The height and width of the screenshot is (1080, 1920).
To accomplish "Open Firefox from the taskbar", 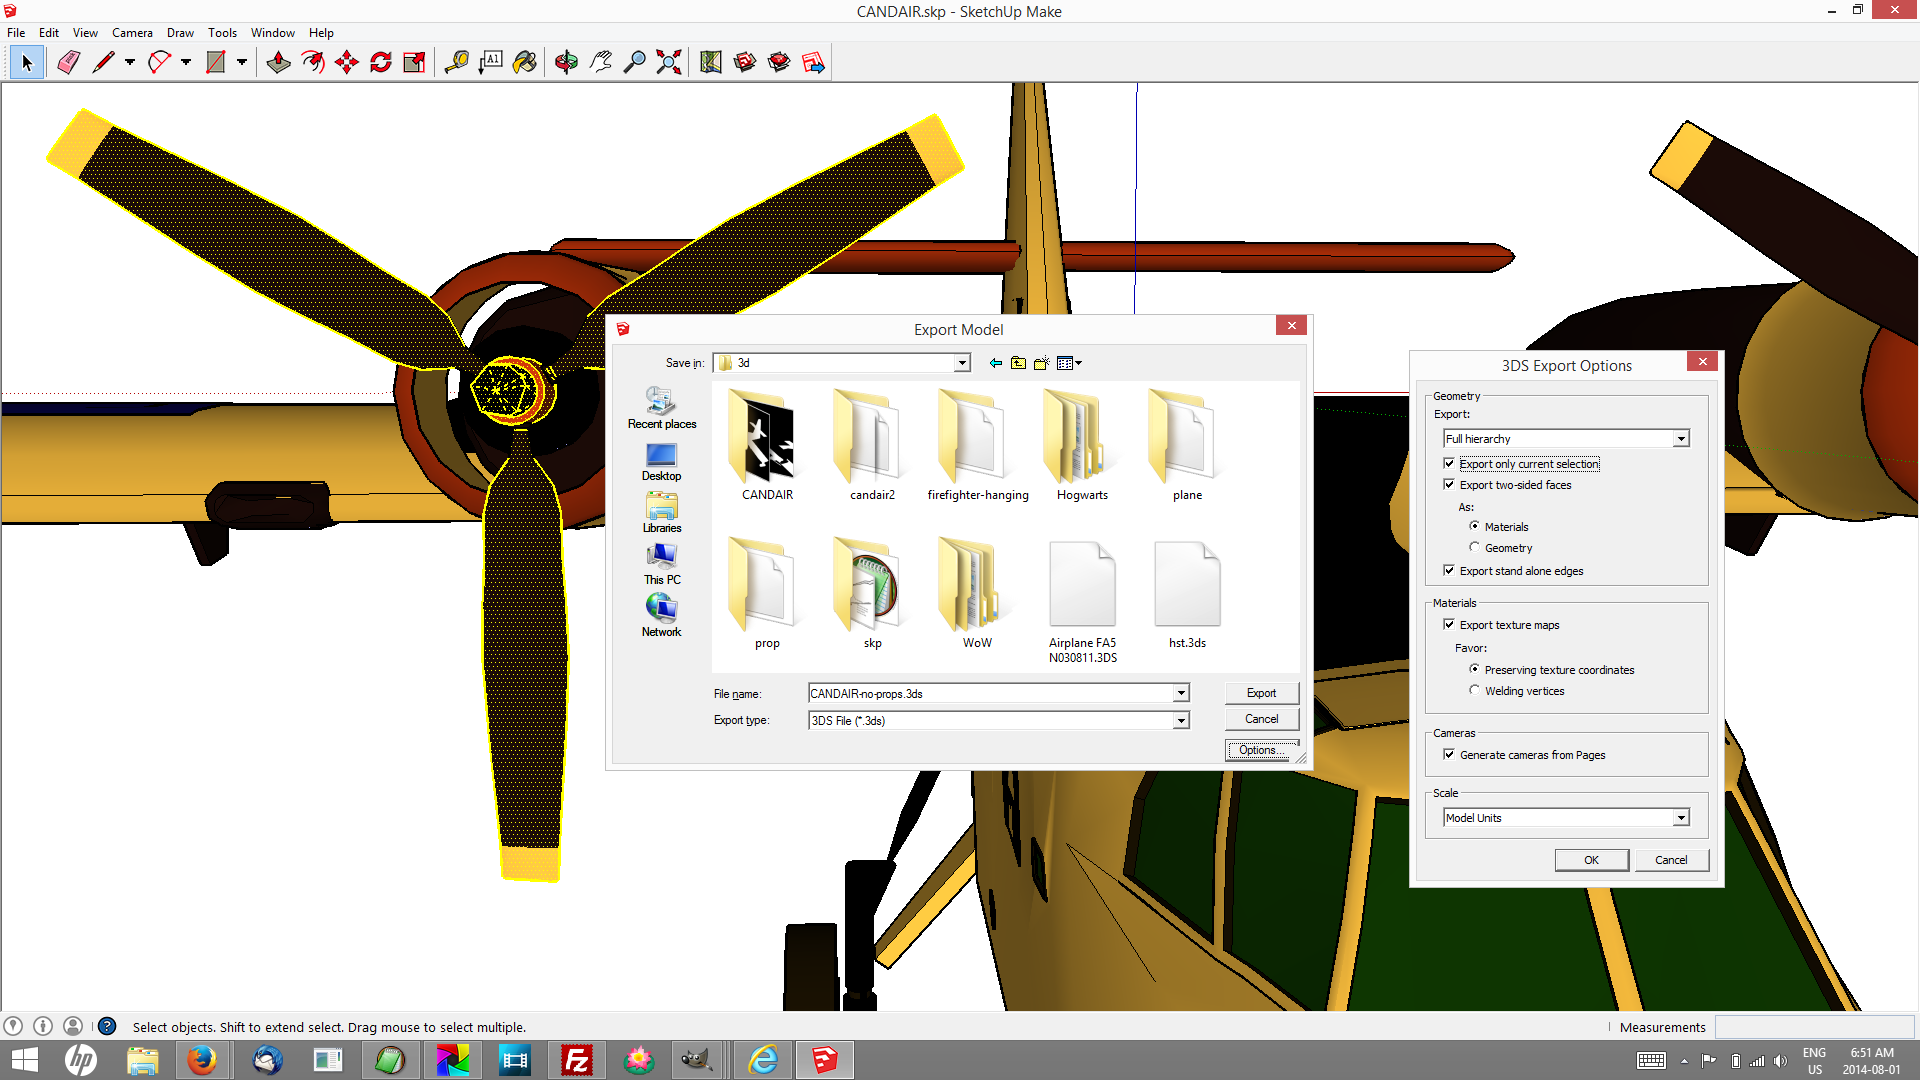I will (x=203, y=1060).
